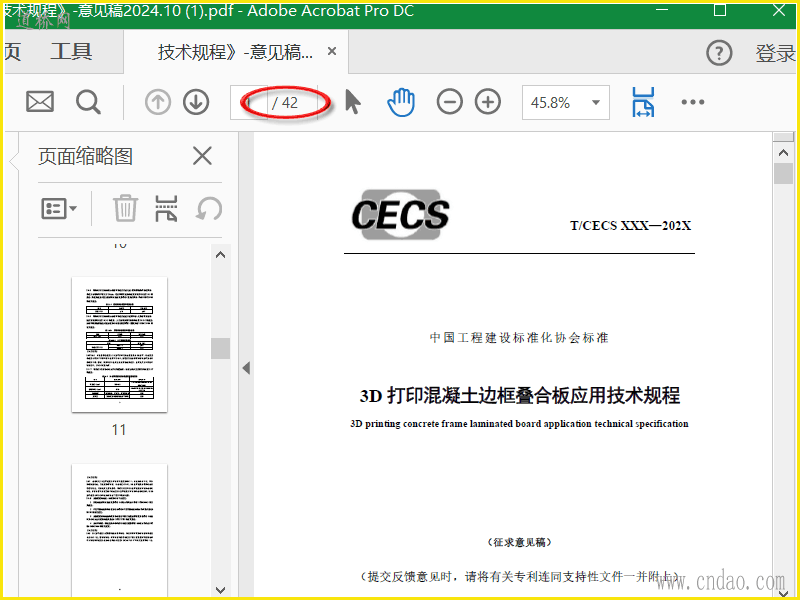Screen dimensions: 800x600
Task: Click the title 3D 打印混凝土边框叠合板应用技术规程
Action: click(519, 395)
